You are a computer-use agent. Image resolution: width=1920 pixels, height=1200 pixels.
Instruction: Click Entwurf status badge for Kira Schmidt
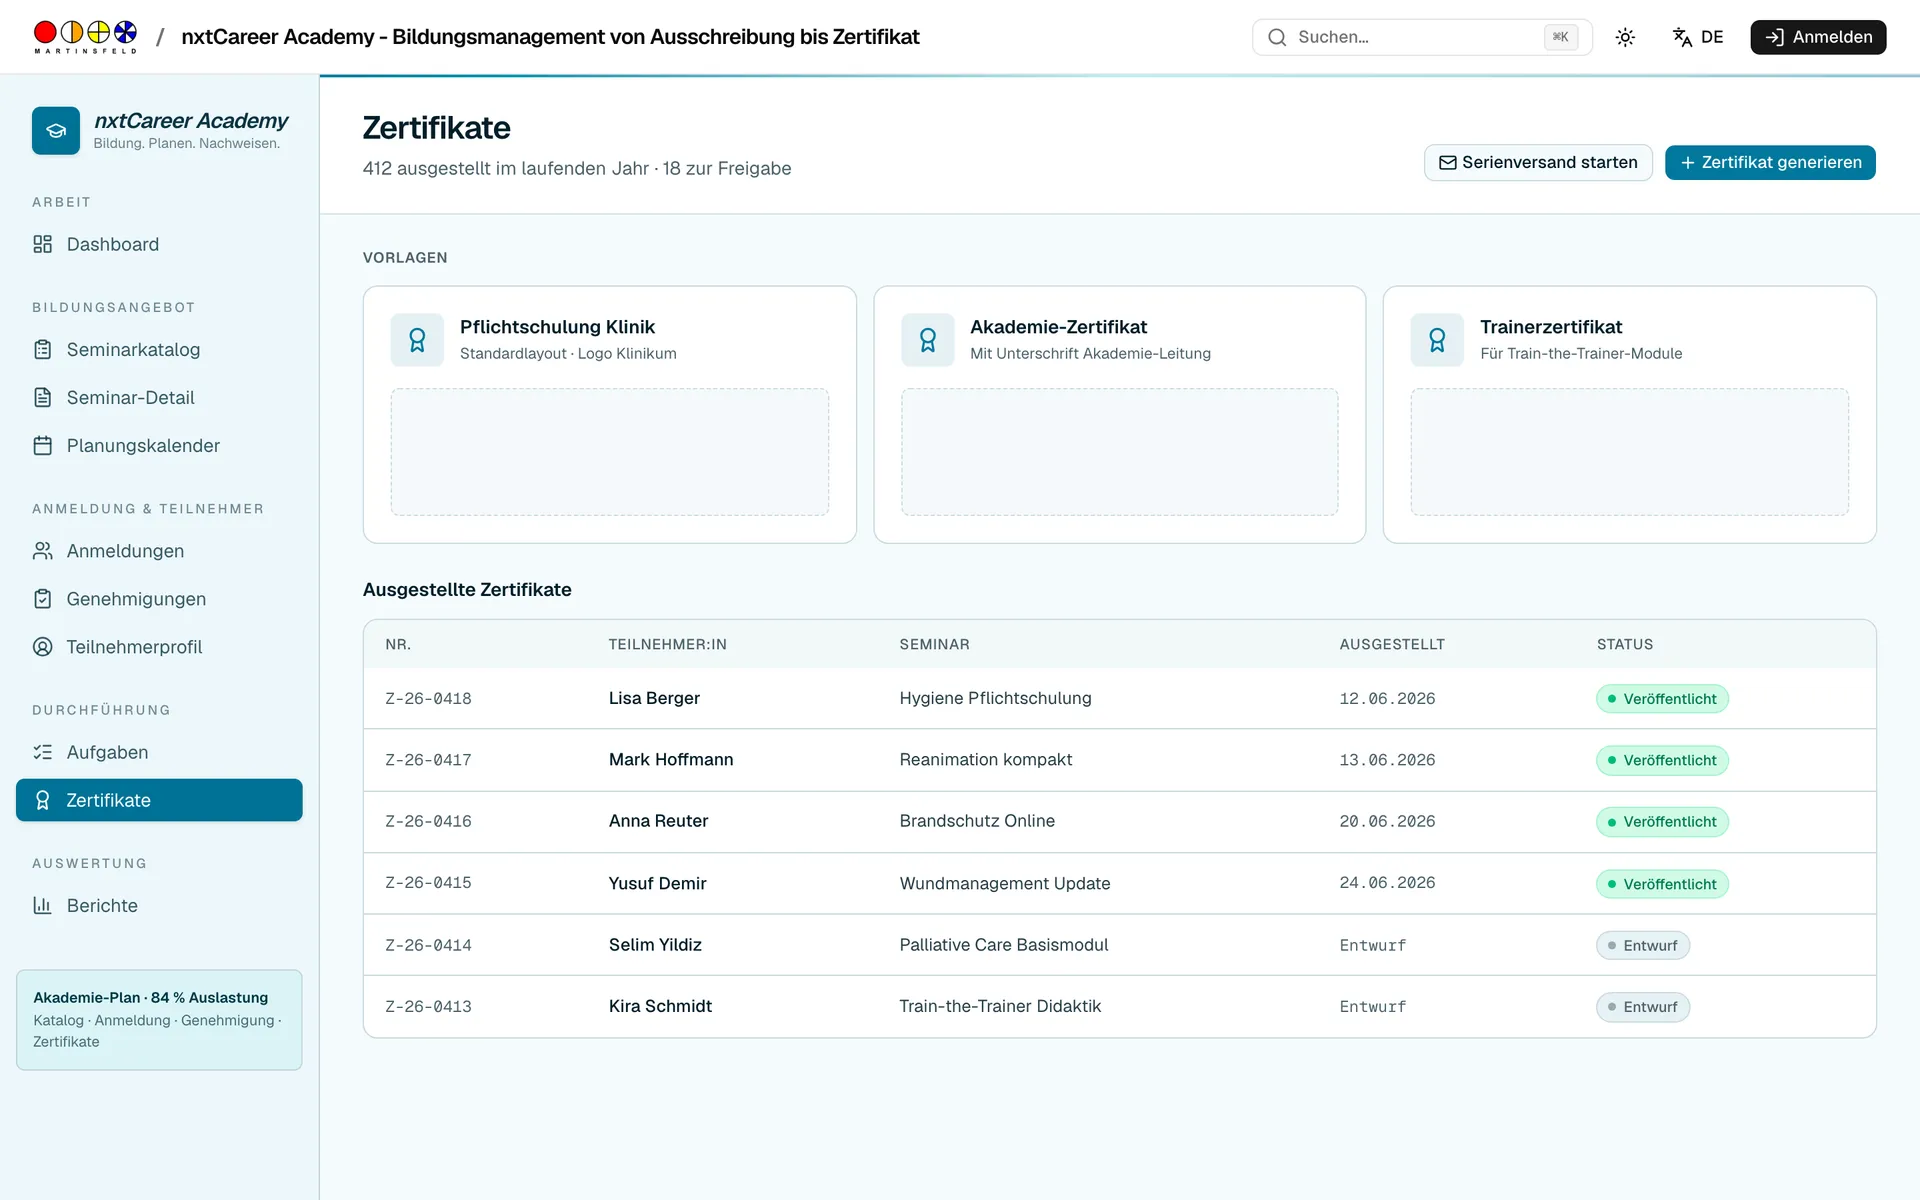tap(1643, 1007)
